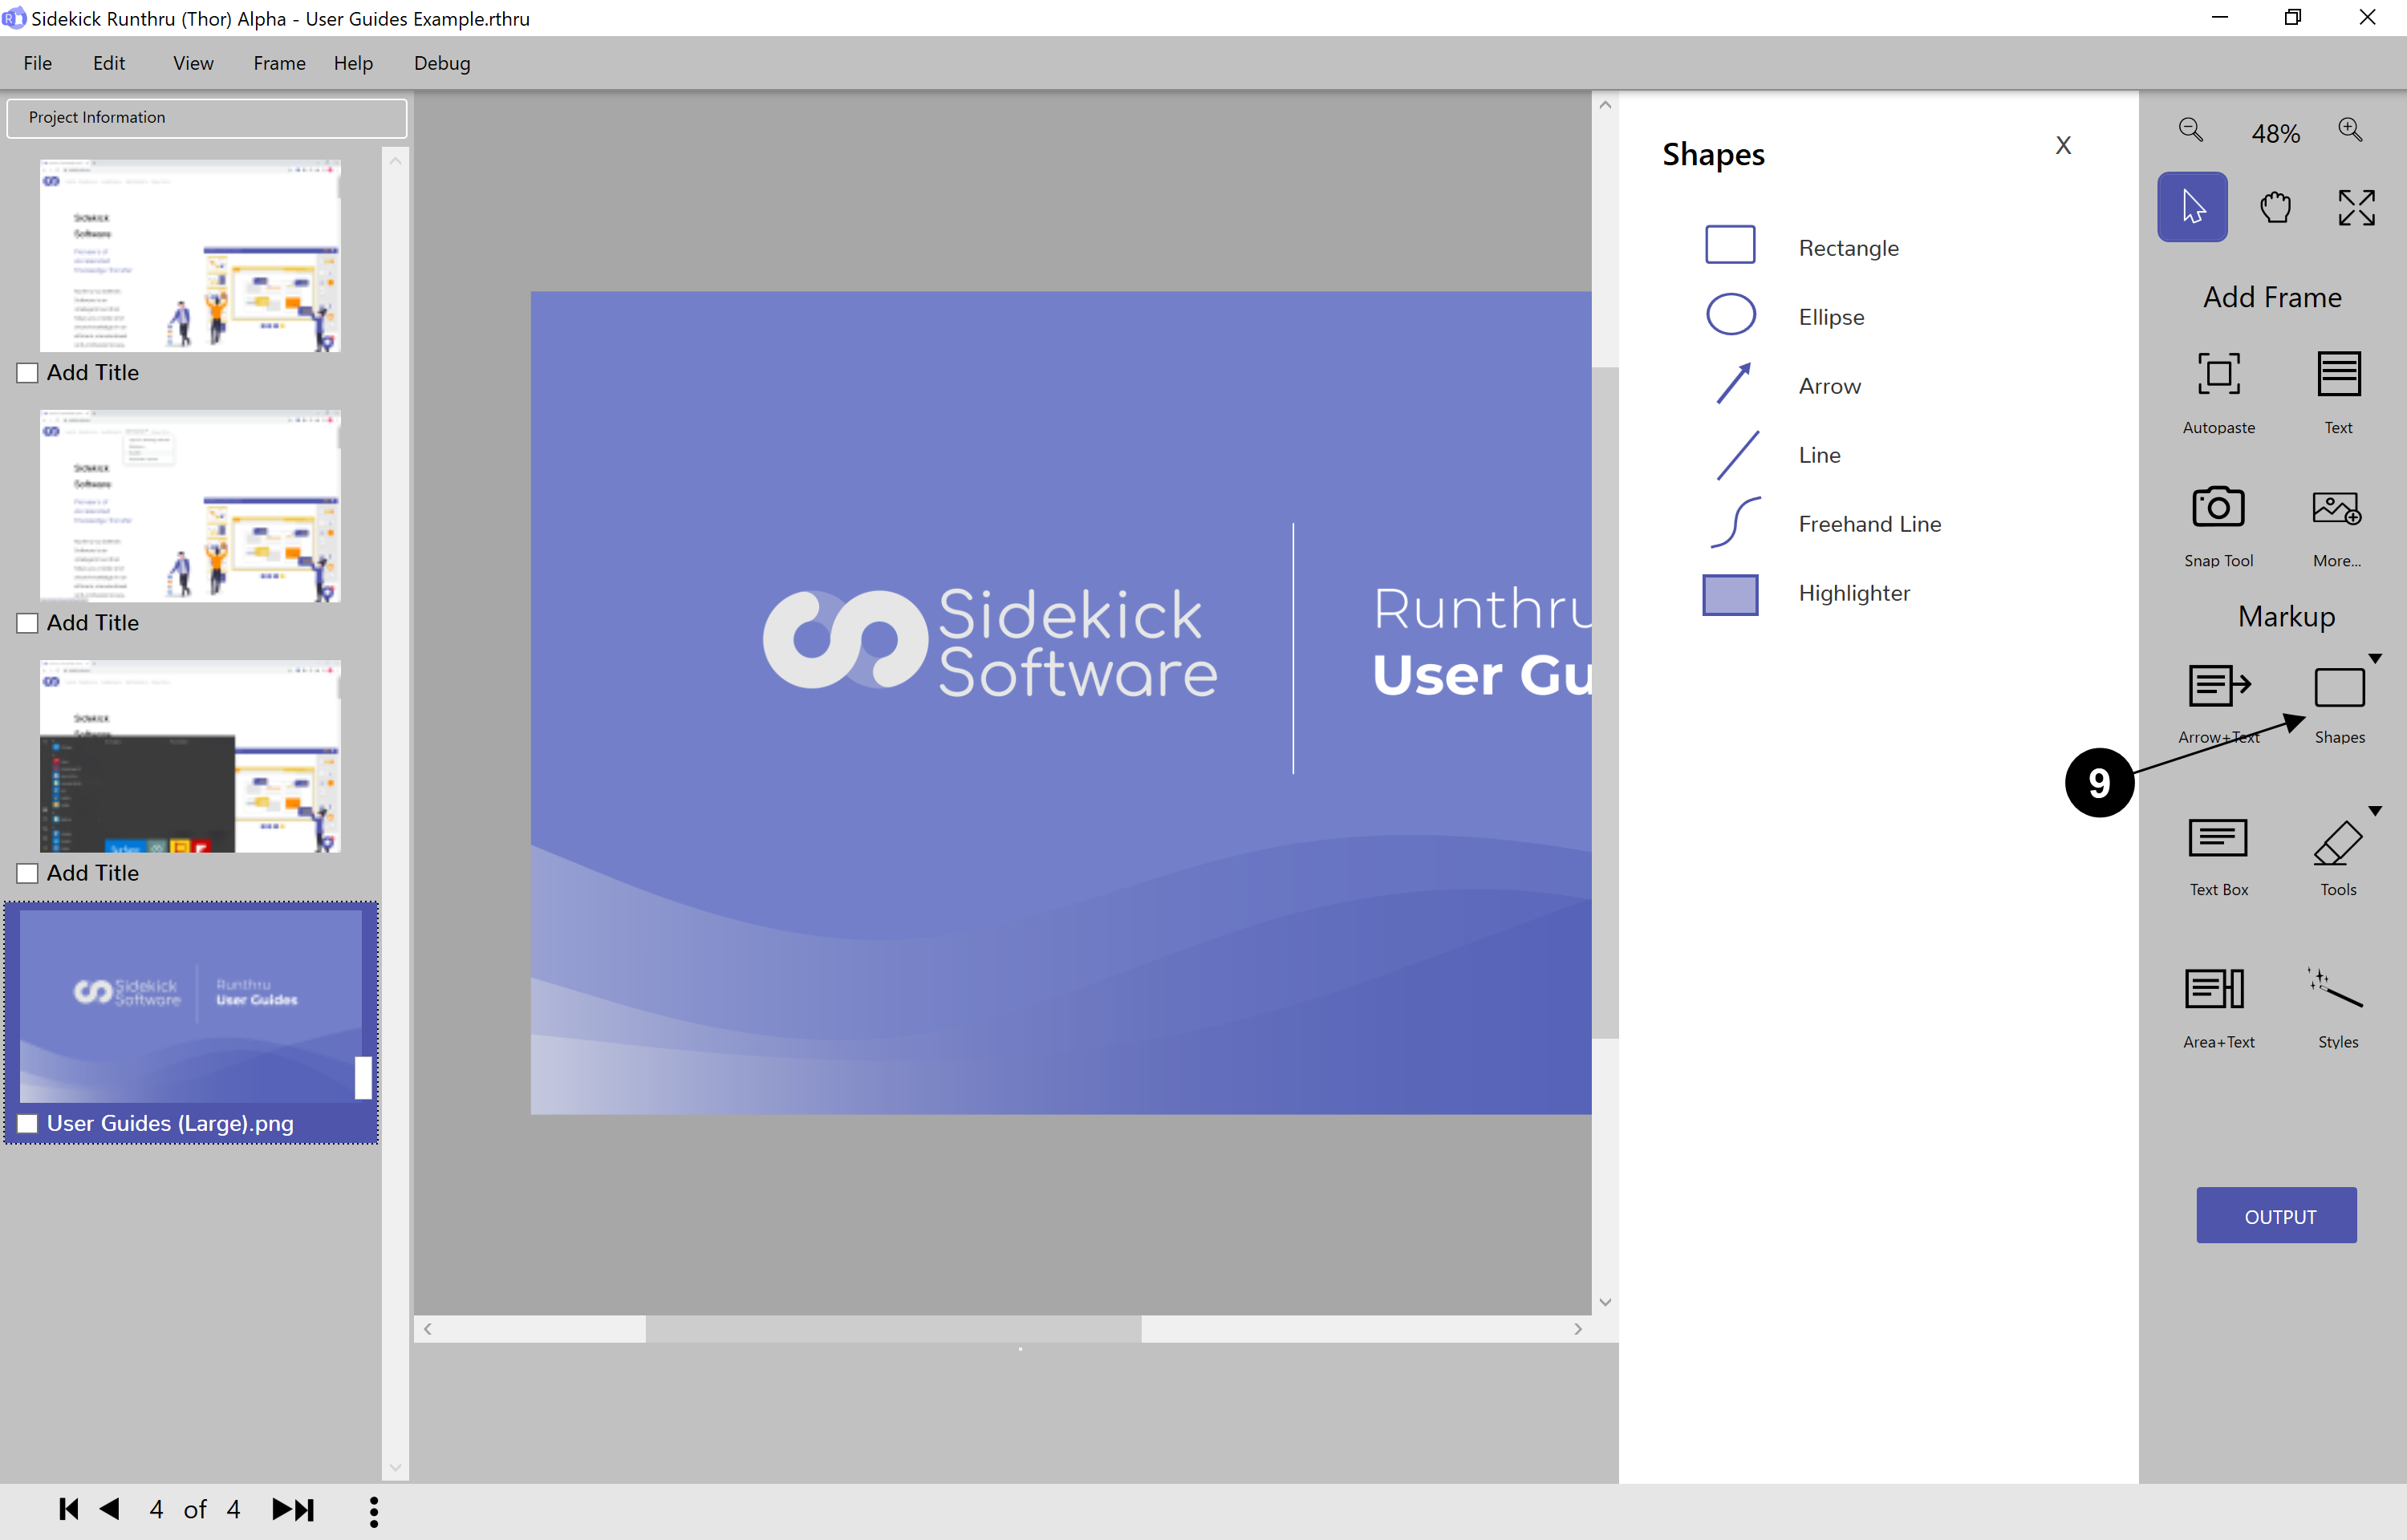2407x1540 pixels.
Task: Click the canvas scroll-right arrow
Action: (1578, 1329)
